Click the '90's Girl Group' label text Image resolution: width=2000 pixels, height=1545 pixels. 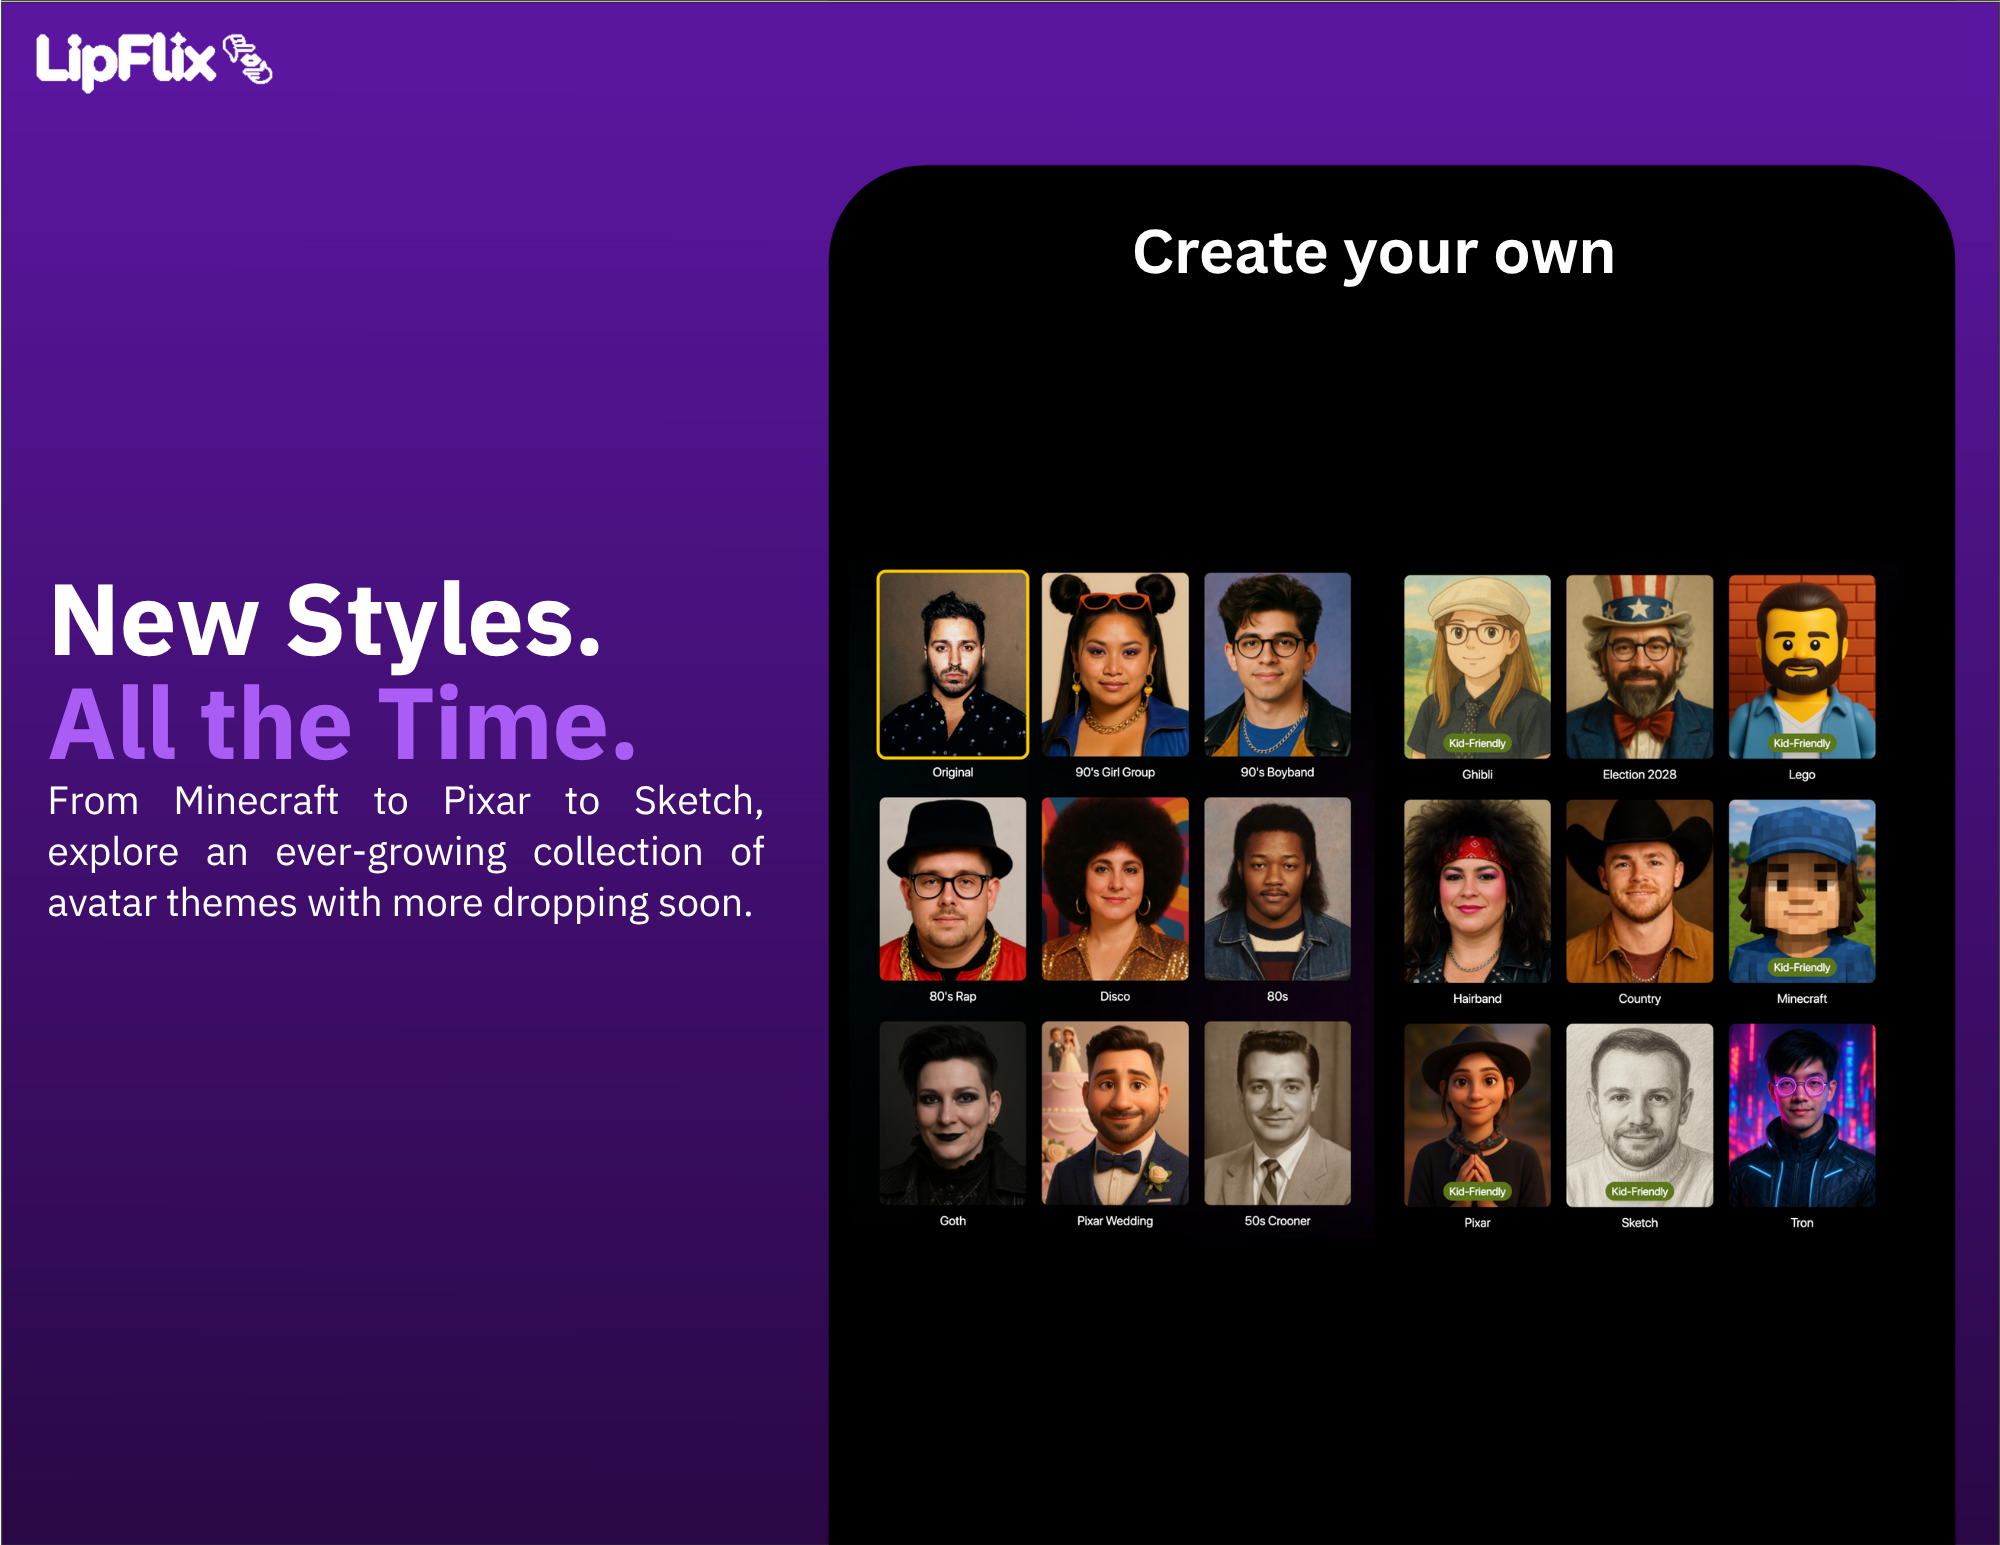[x=1115, y=772]
